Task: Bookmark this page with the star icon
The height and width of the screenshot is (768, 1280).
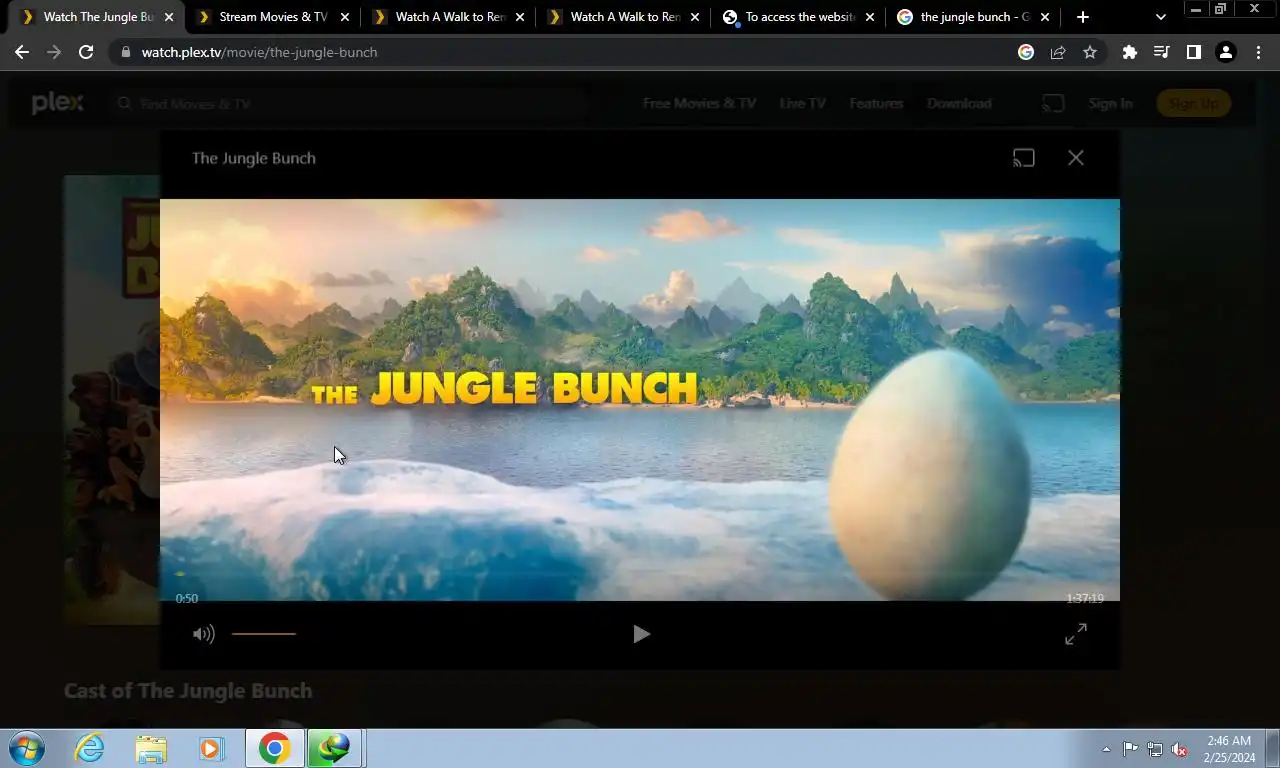Action: click(1090, 52)
